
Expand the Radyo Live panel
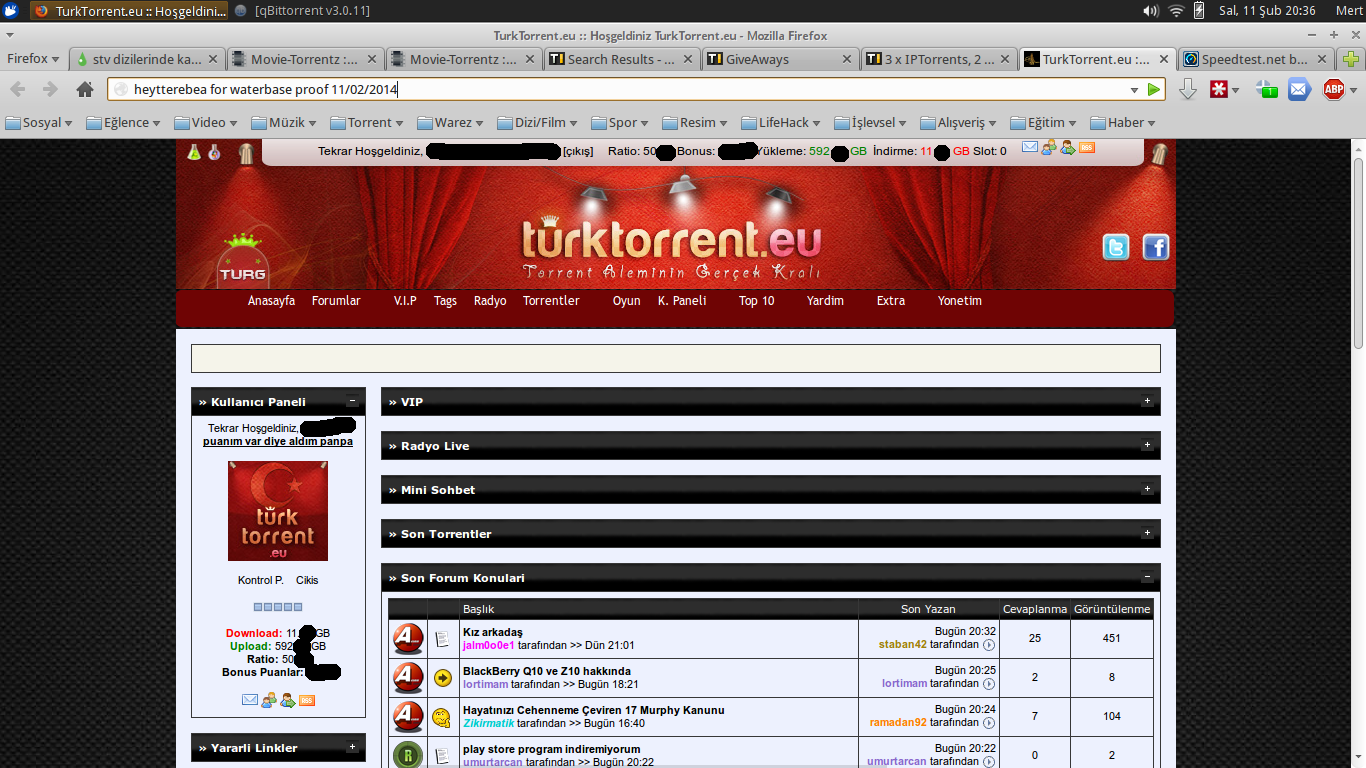pos(1147,445)
